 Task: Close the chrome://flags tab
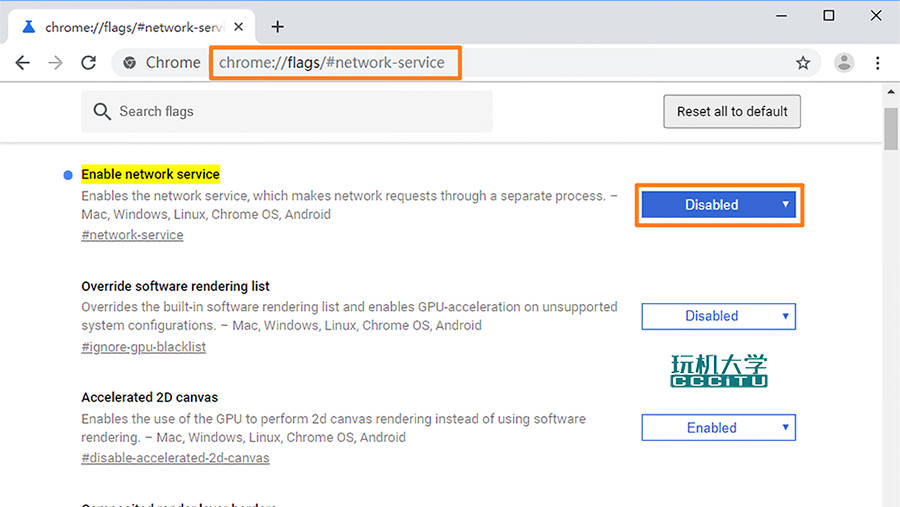(x=240, y=27)
